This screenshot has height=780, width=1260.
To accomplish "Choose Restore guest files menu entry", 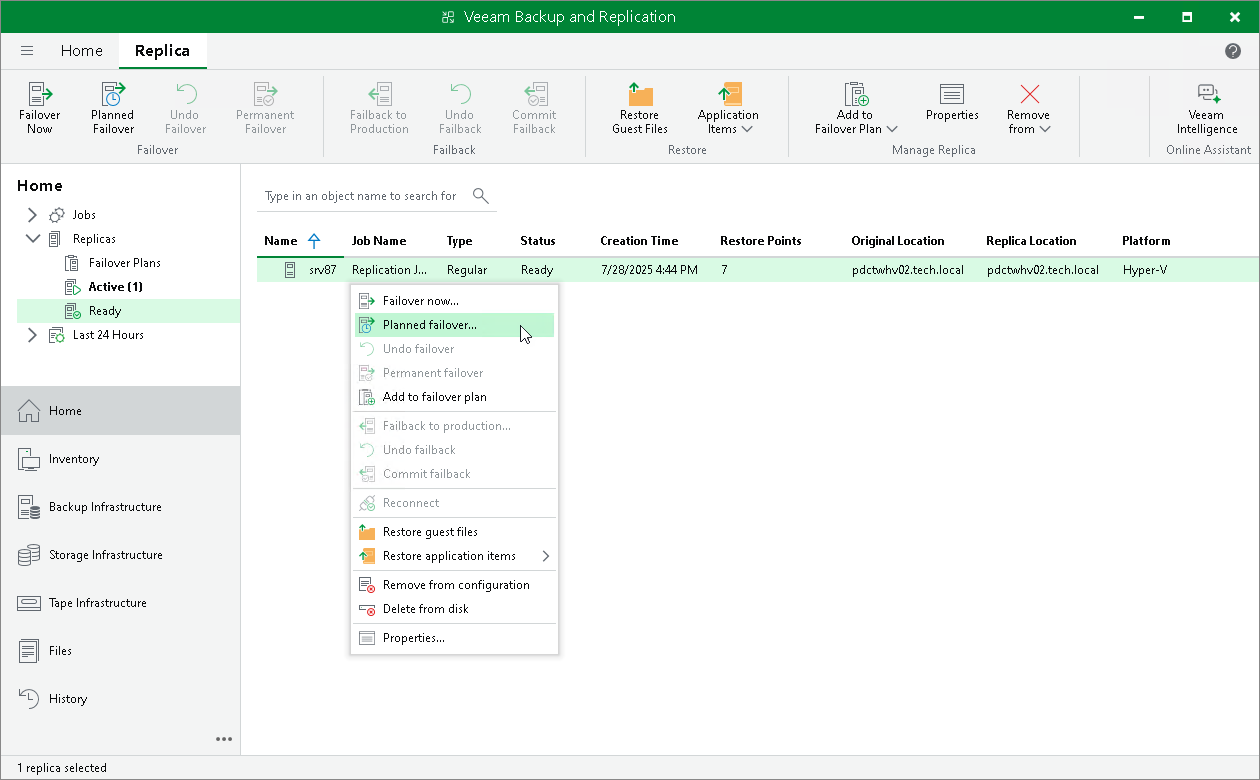I will (454, 532).
